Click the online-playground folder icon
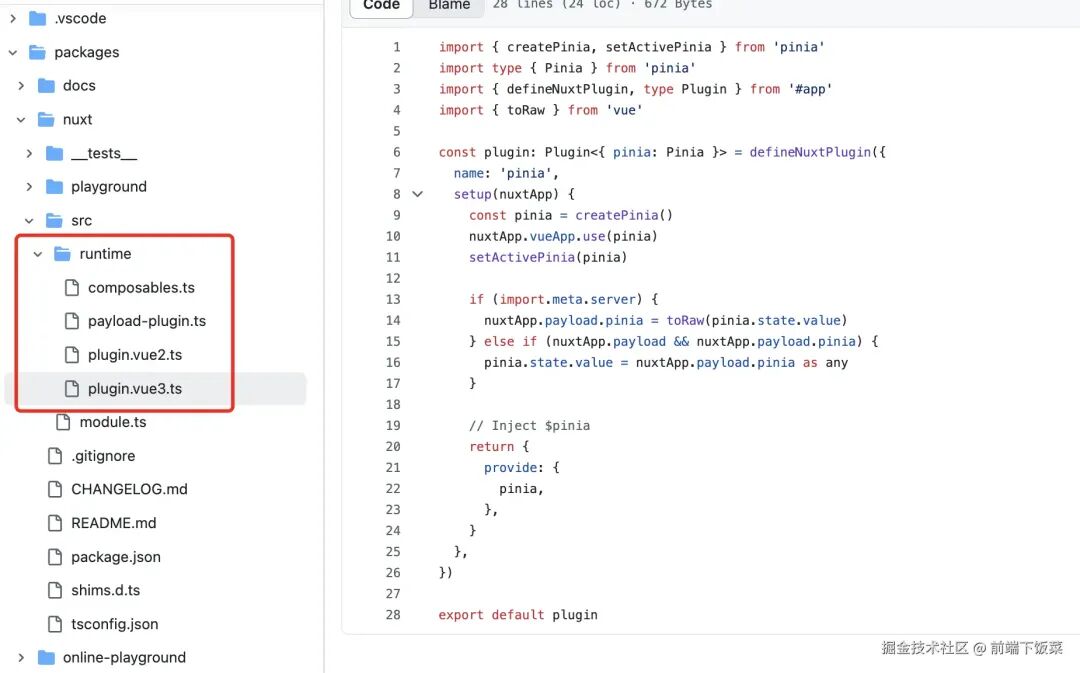 pos(46,658)
